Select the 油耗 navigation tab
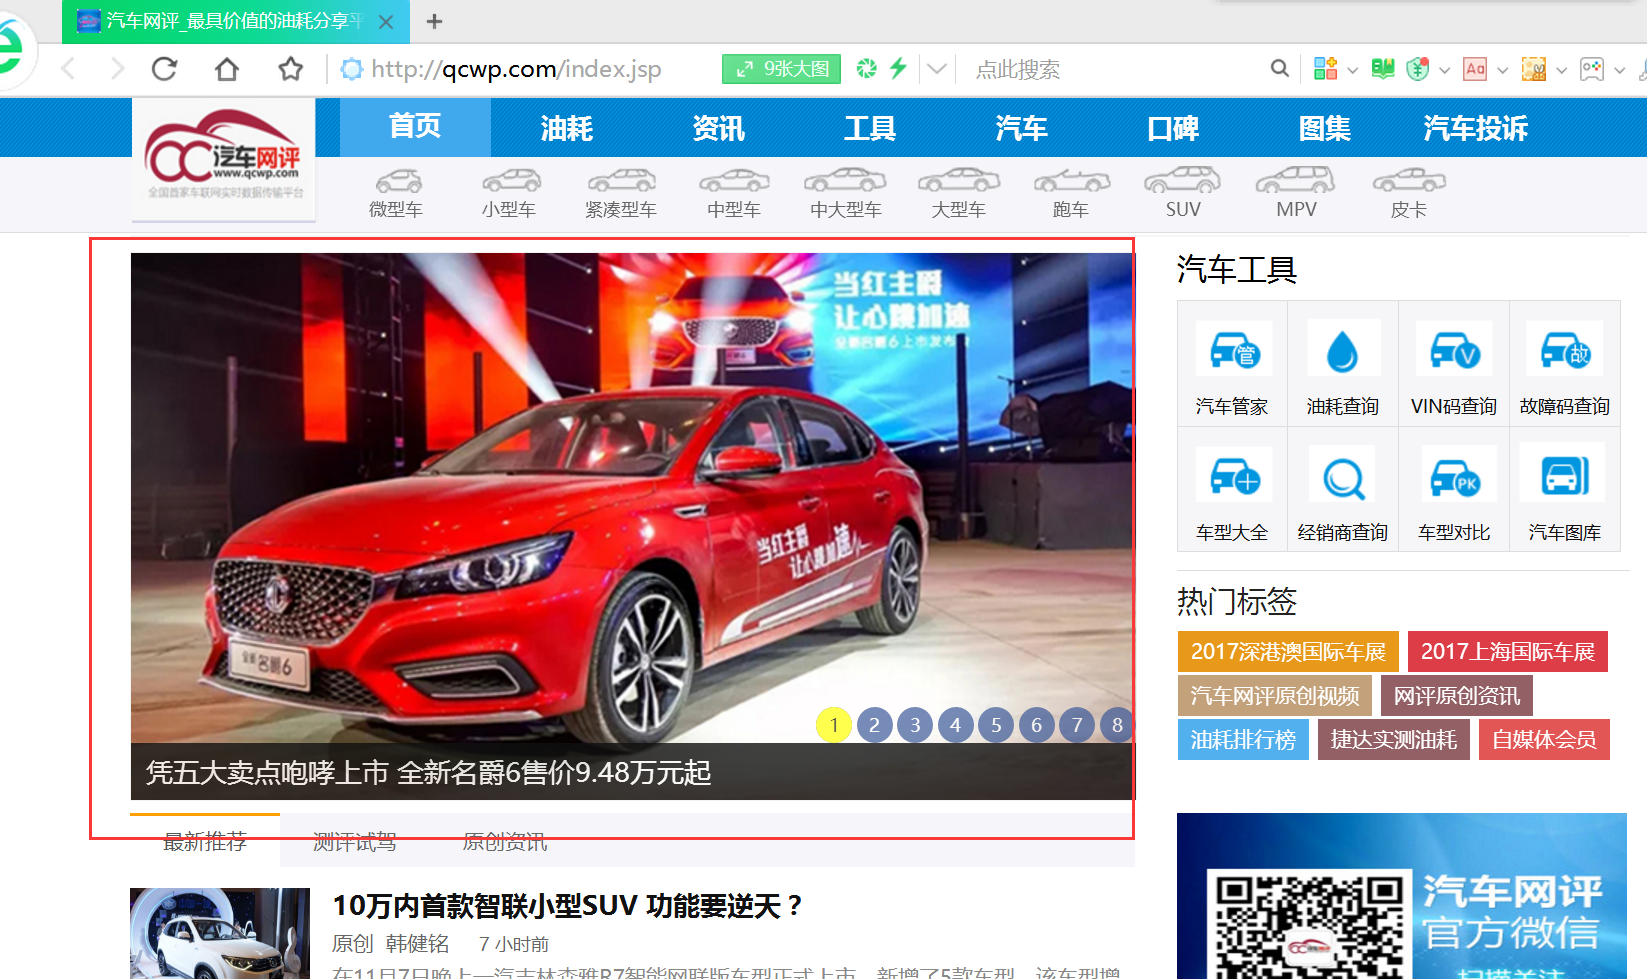This screenshot has width=1647, height=979. pos(567,128)
